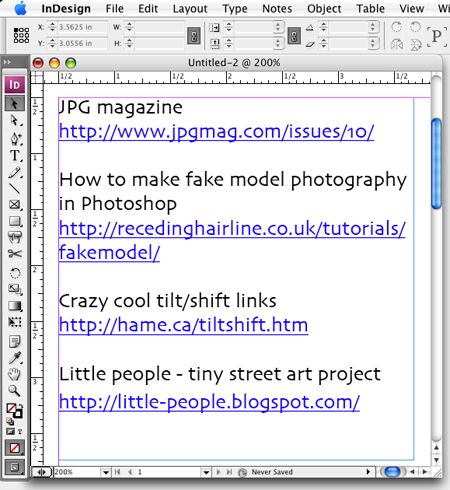Screen dimensions: 450x490
Task: Click the Flip Vertical icon
Action: pos(416,44)
